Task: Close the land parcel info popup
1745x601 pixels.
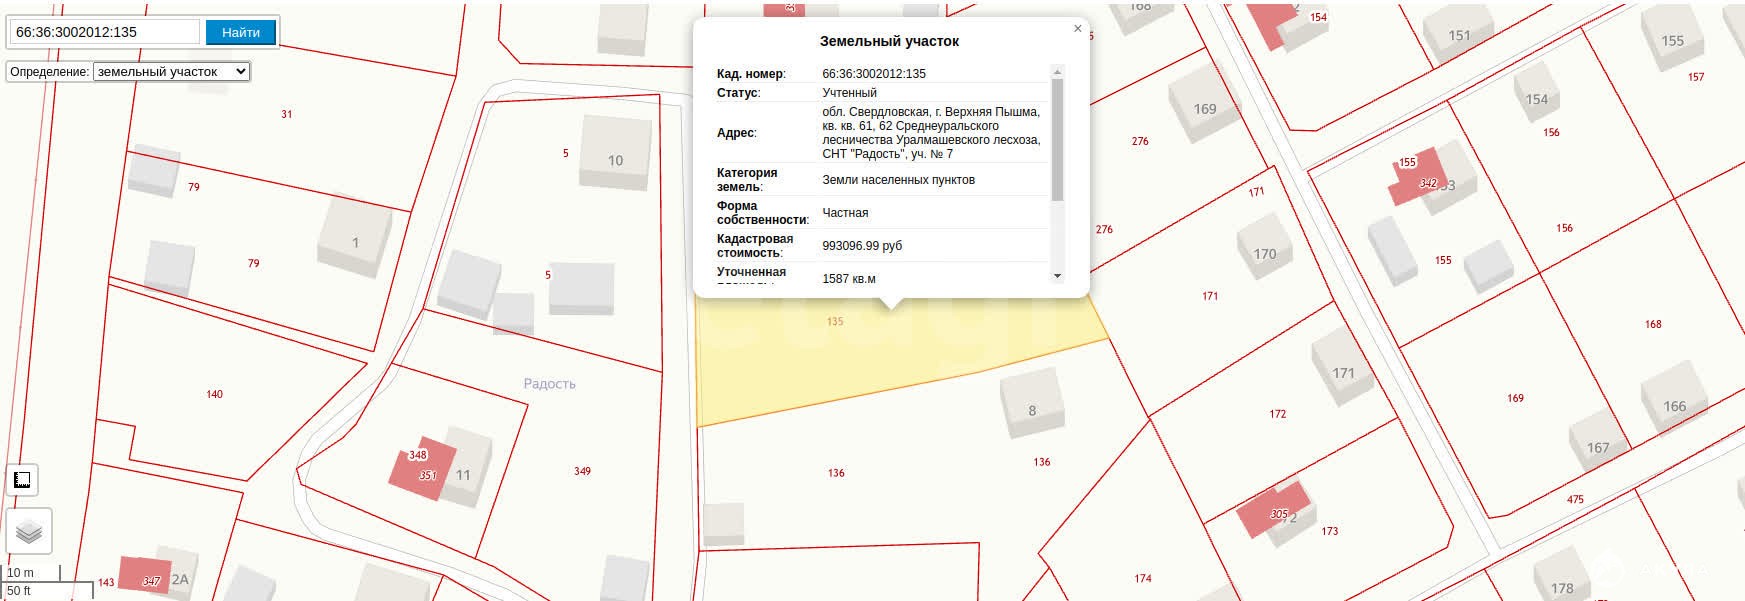Action: tap(1077, 29)
